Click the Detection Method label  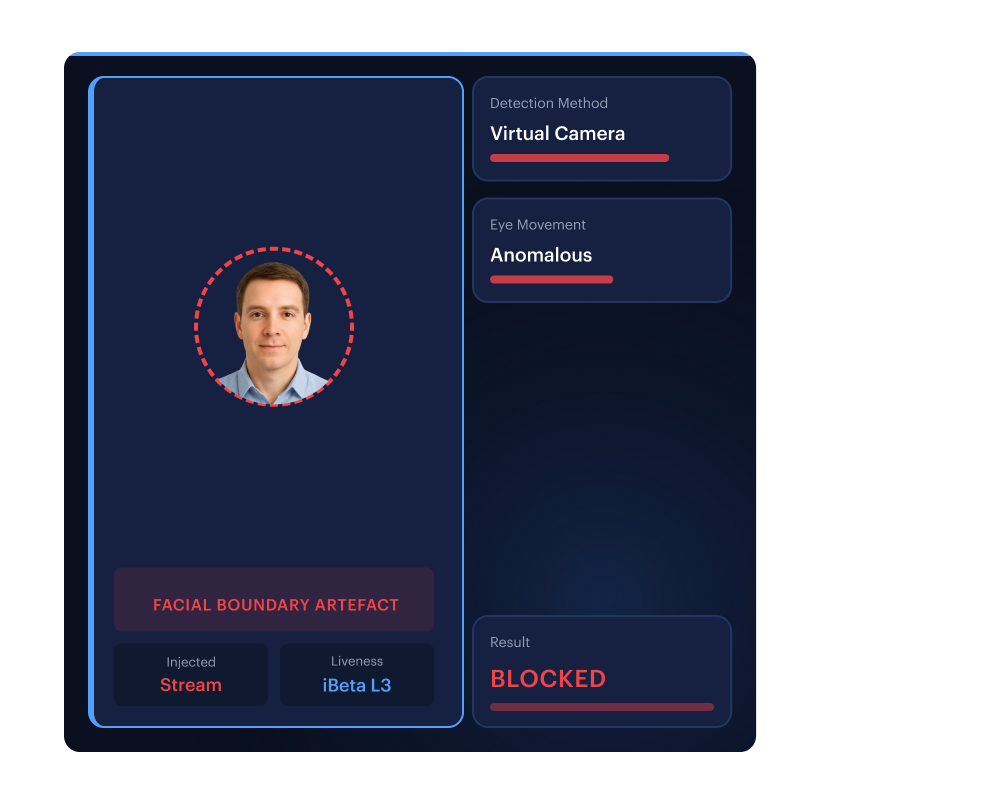548,103
